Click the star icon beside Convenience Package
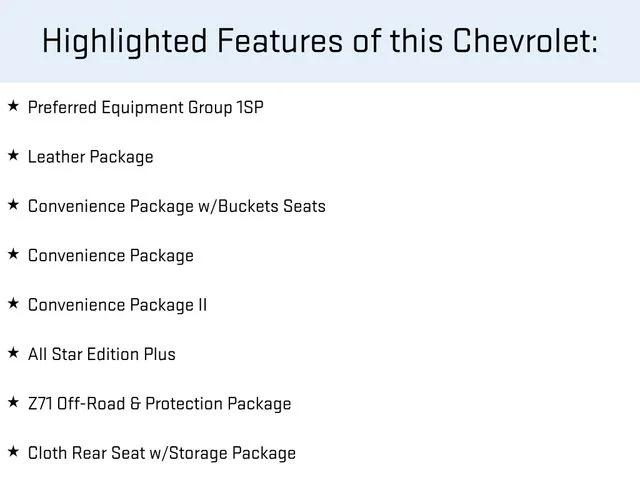This screenshot has height=480, width=640. pyautogui.click(x=13, y=254)
